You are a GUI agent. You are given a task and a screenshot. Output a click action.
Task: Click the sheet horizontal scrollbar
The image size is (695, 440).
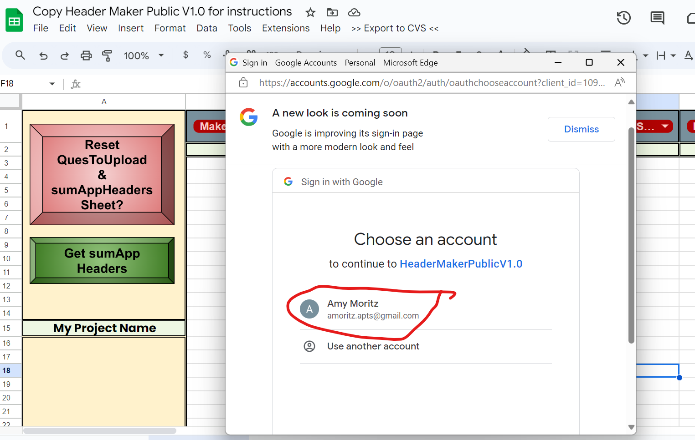pyautogui.click(x=100, y=431)
